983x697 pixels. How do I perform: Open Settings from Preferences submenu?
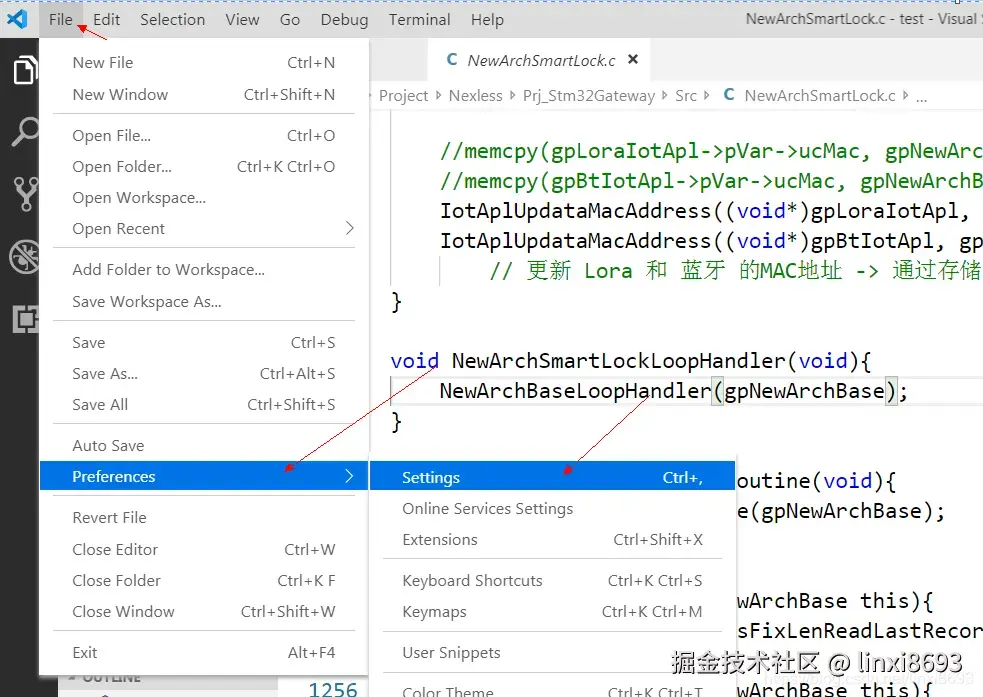[552, 477]
